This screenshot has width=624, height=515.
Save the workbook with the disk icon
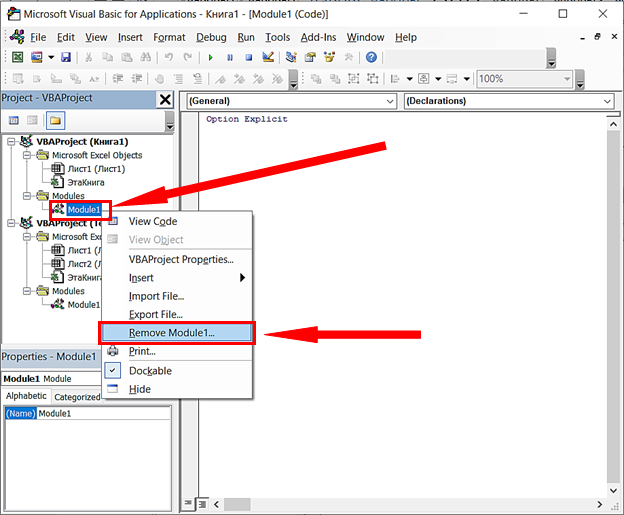66,57
